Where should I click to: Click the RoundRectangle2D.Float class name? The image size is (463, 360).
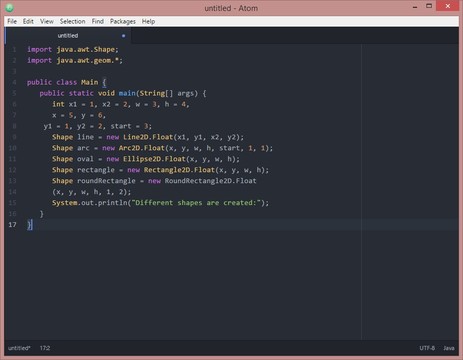pyautogui.click(x=210, y=181)
